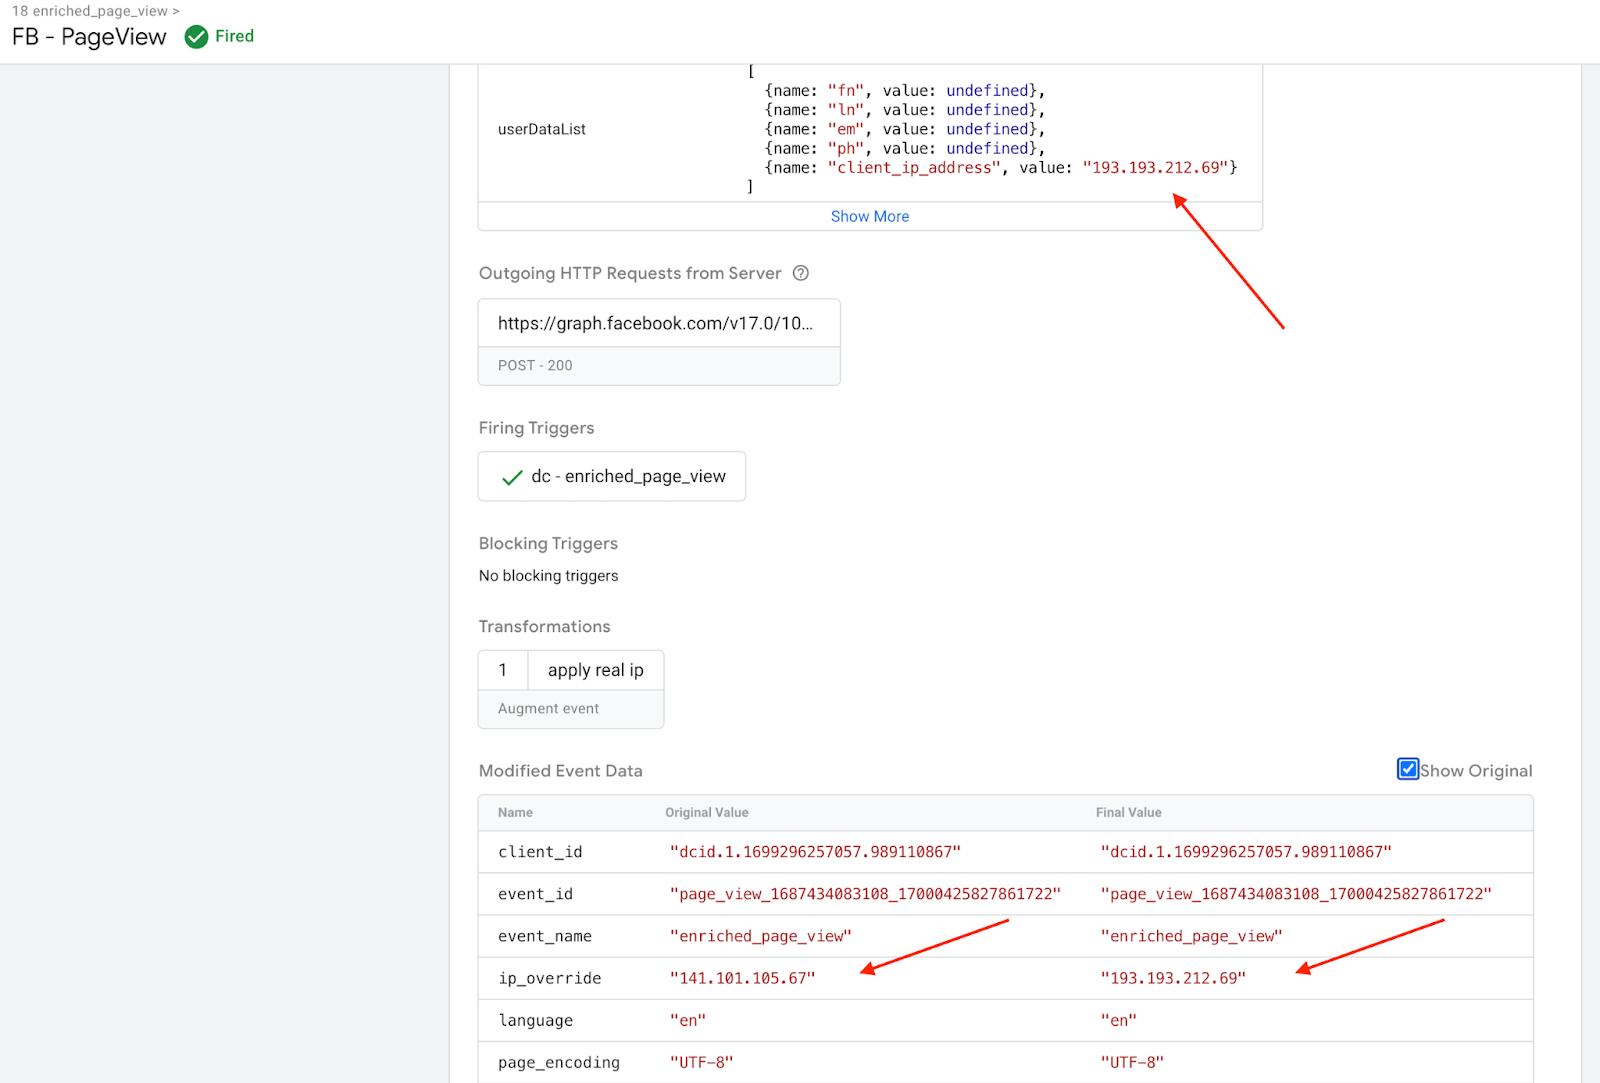
Task: Click the language row name
Action: tap(535, 1020)
